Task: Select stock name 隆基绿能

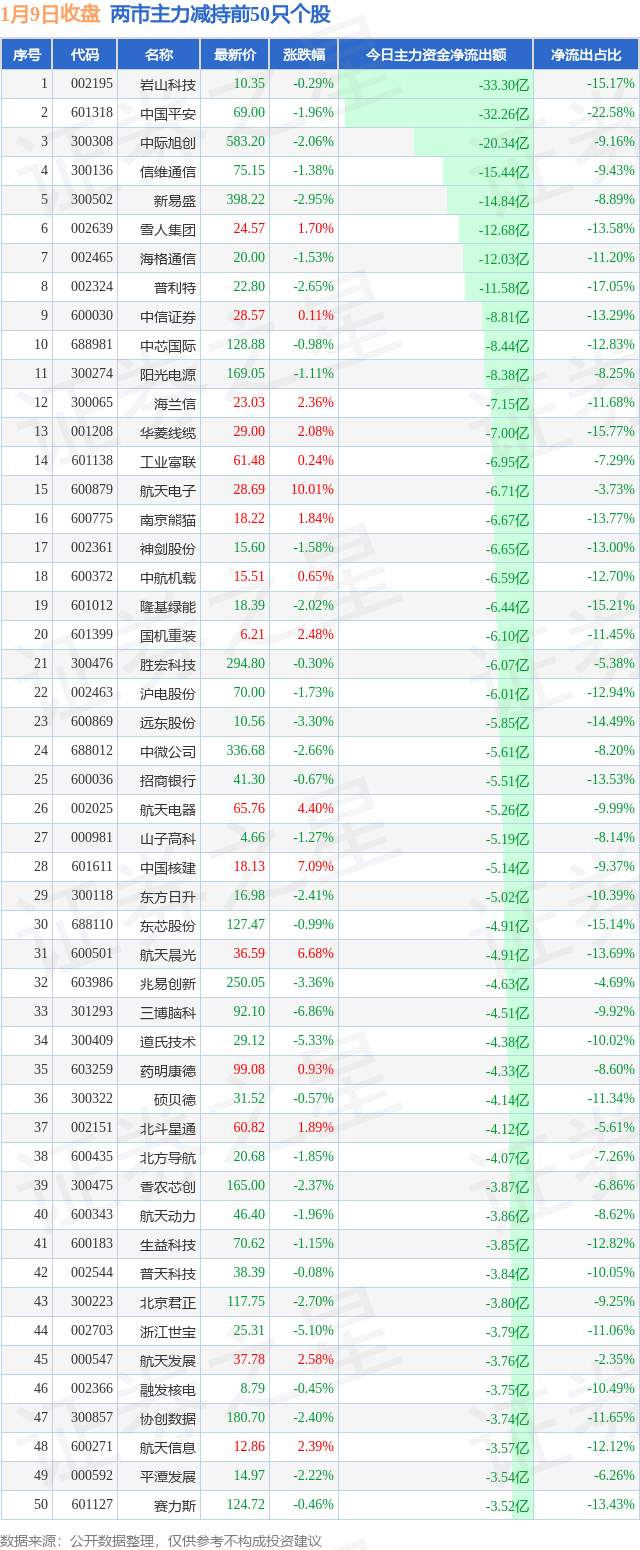Action: [169, 606]
